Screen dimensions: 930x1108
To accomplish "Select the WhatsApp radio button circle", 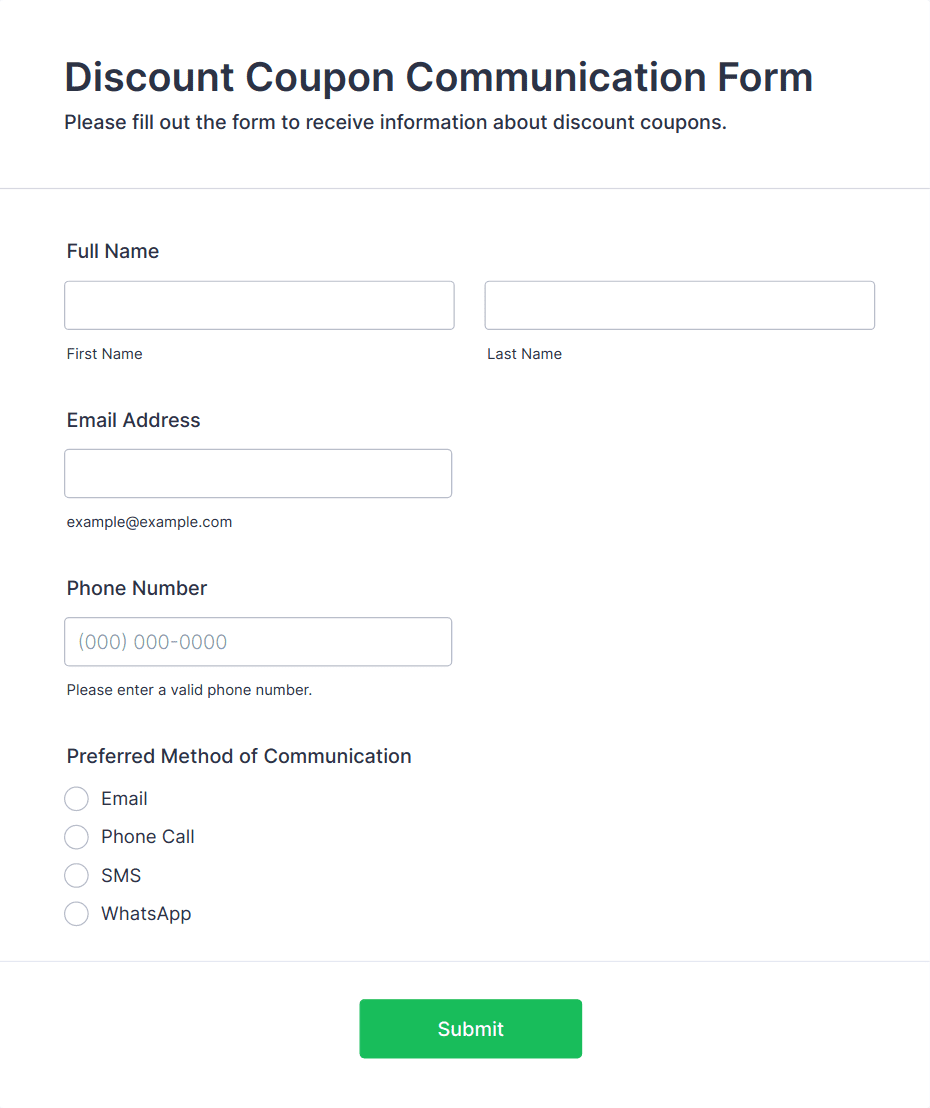I will [x=77, y=914].
